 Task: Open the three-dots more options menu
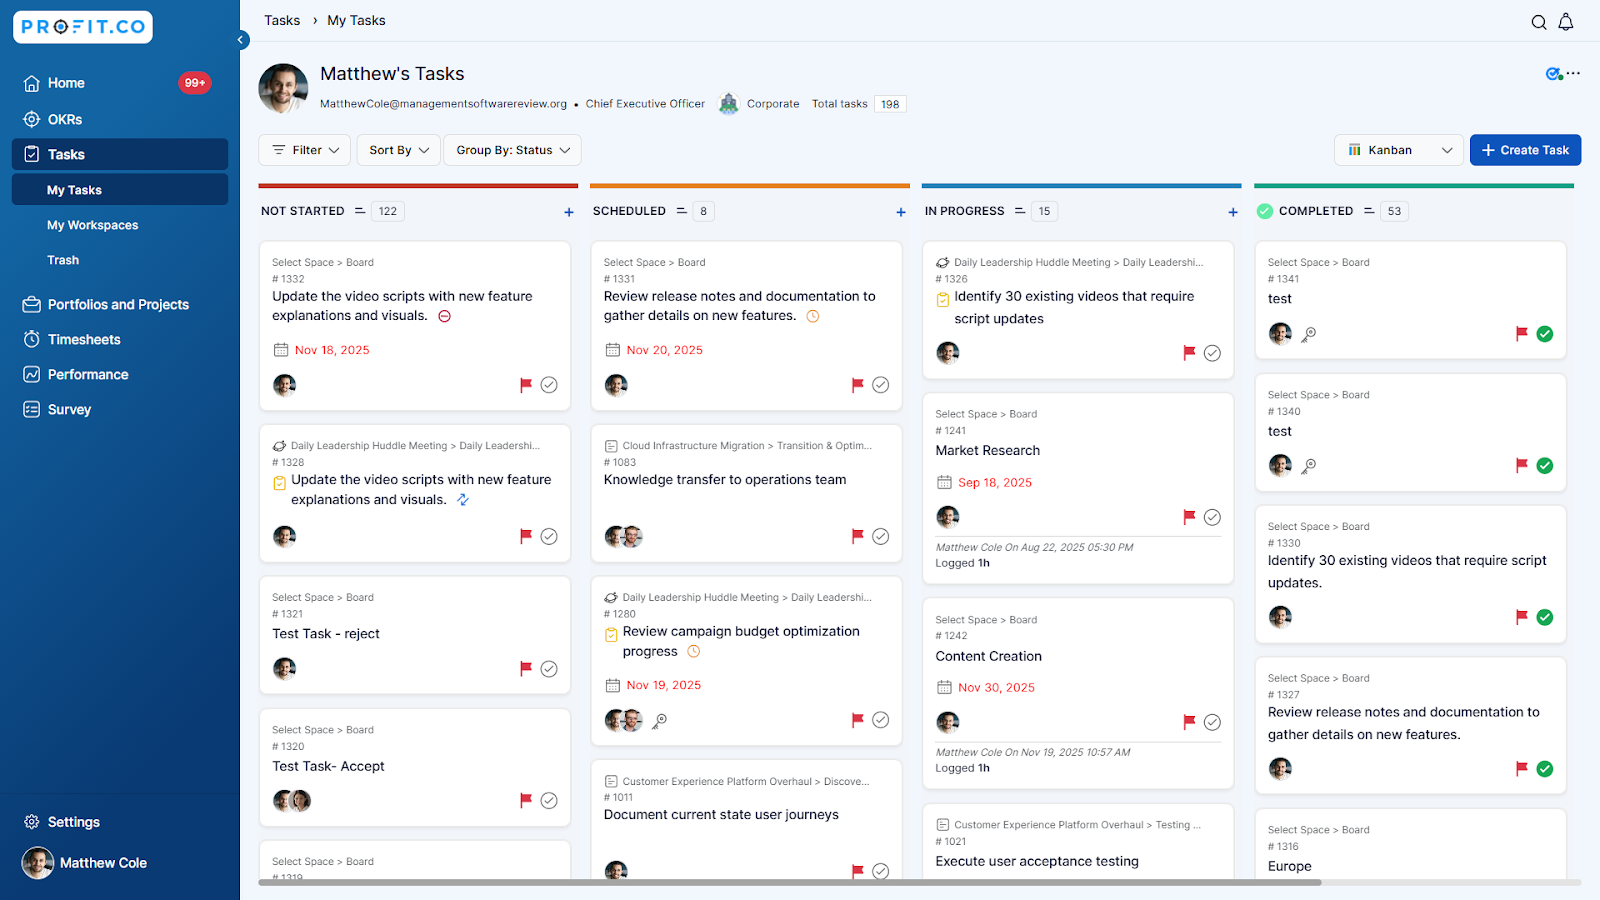pyautogui.click(x=1574, y=73)
